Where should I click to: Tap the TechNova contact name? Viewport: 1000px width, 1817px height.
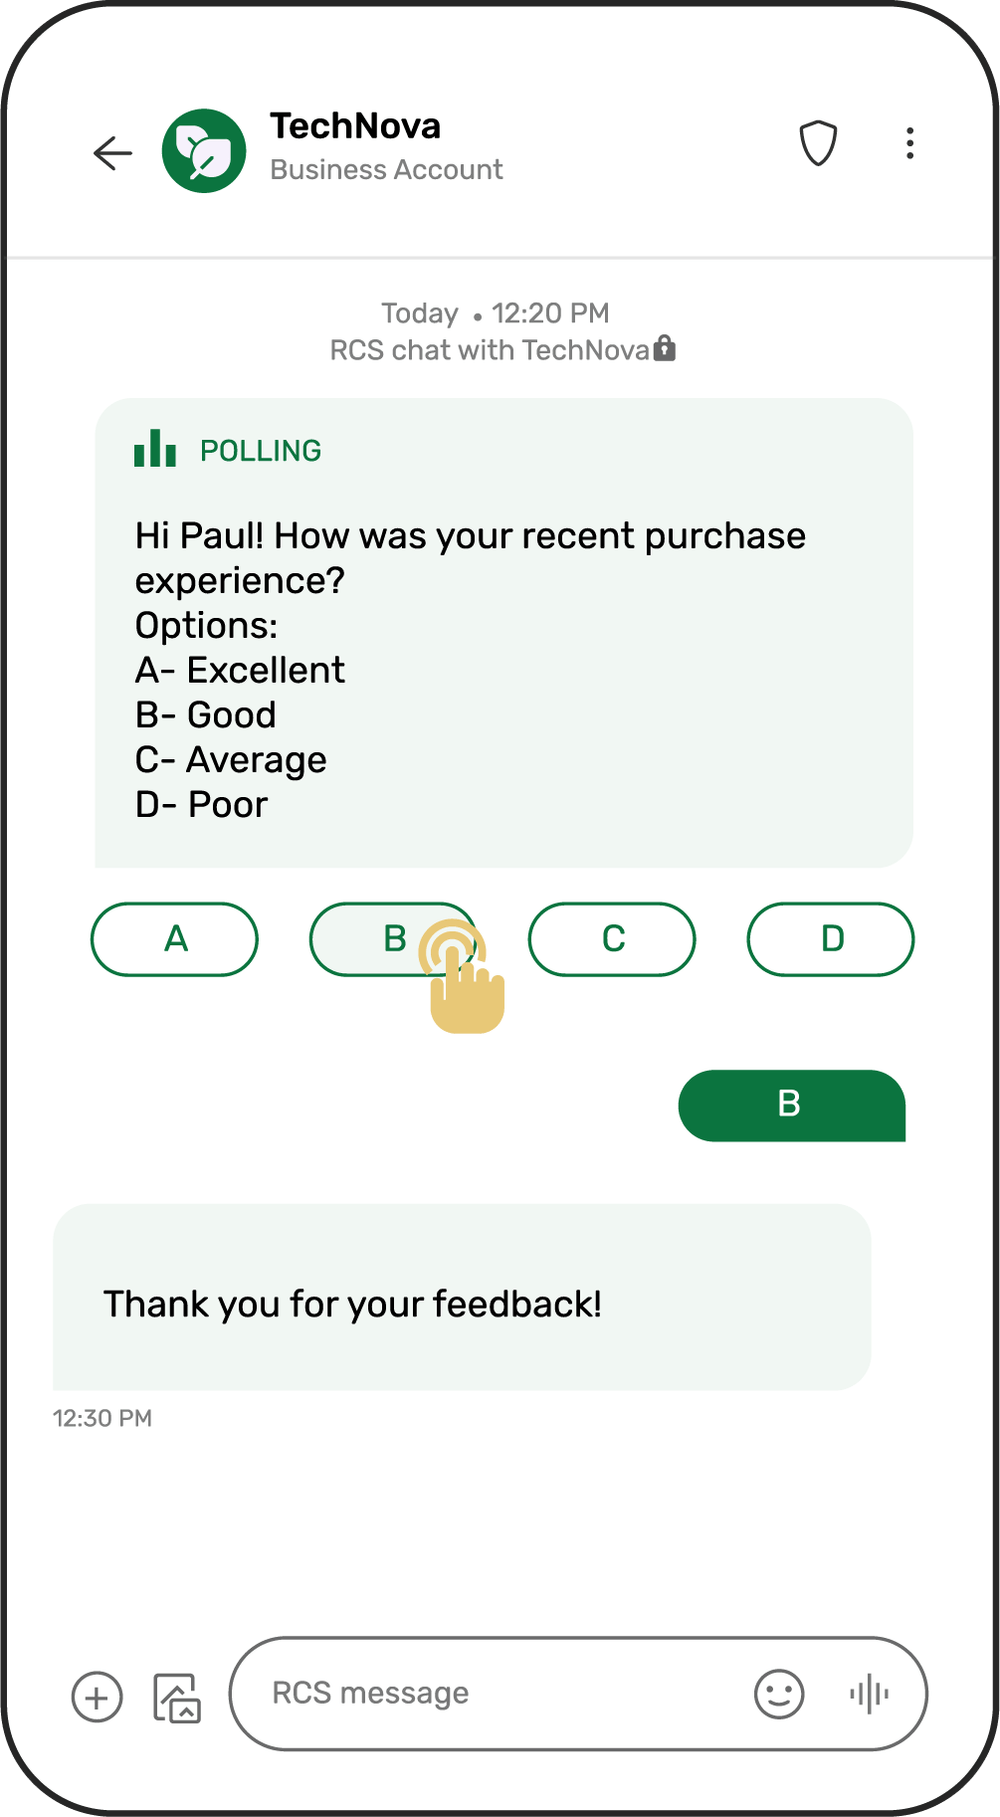coord(355,126)
